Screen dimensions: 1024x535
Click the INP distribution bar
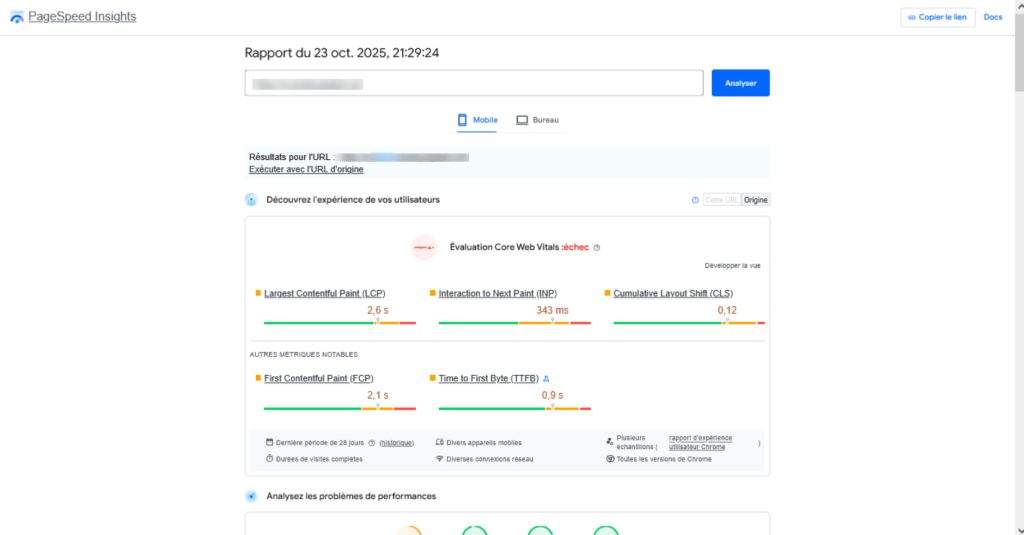(515, 323)
